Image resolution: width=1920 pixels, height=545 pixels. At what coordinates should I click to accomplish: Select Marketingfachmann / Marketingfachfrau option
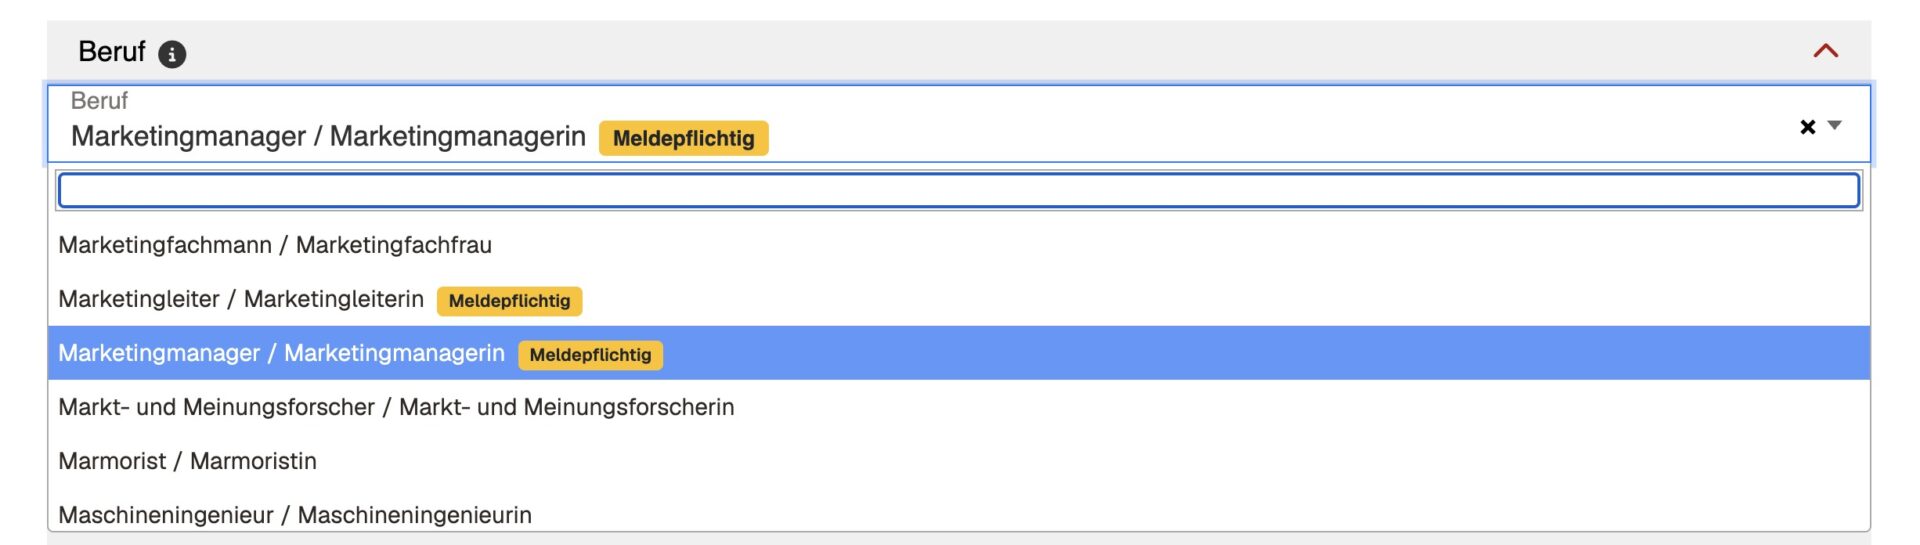pyautogui.click(x=275, y=245)
